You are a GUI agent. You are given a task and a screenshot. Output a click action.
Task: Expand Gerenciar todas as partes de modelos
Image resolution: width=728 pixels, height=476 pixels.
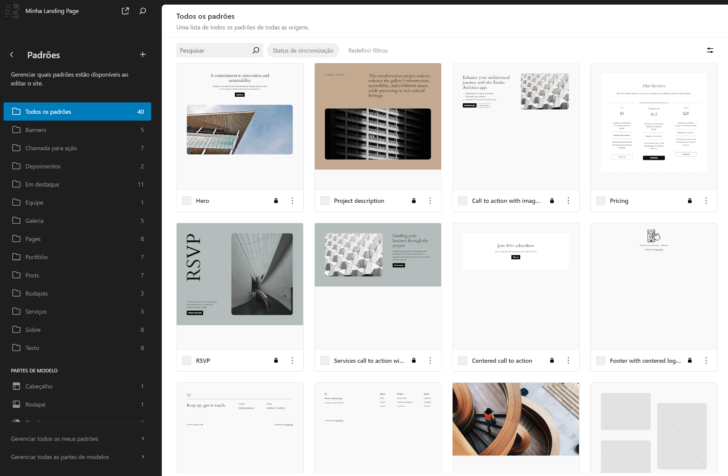pyautogui.click(x=77, y=457)
